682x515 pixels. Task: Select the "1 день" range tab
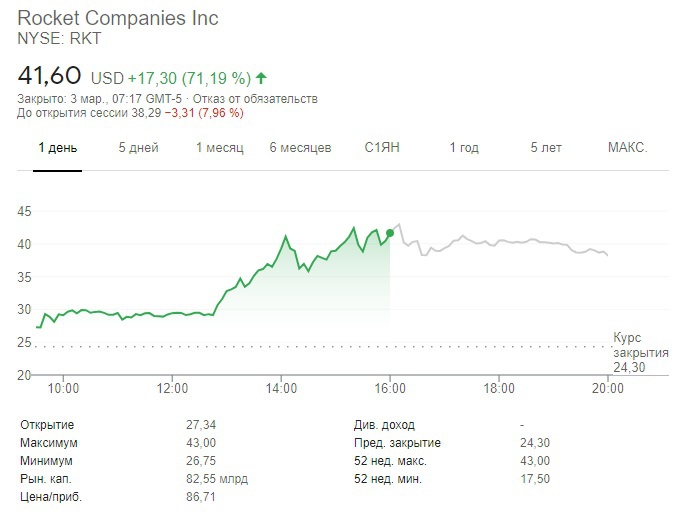(x=57, y=148)
